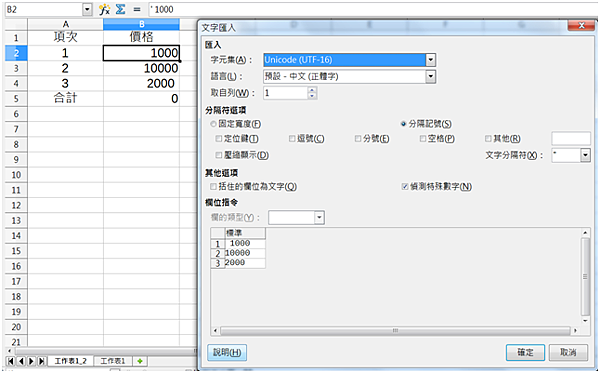Screen dimensions: 600x373
Task: Go to next sheet tab arrow
Action: pyautogui.click(x=31, y=361)
